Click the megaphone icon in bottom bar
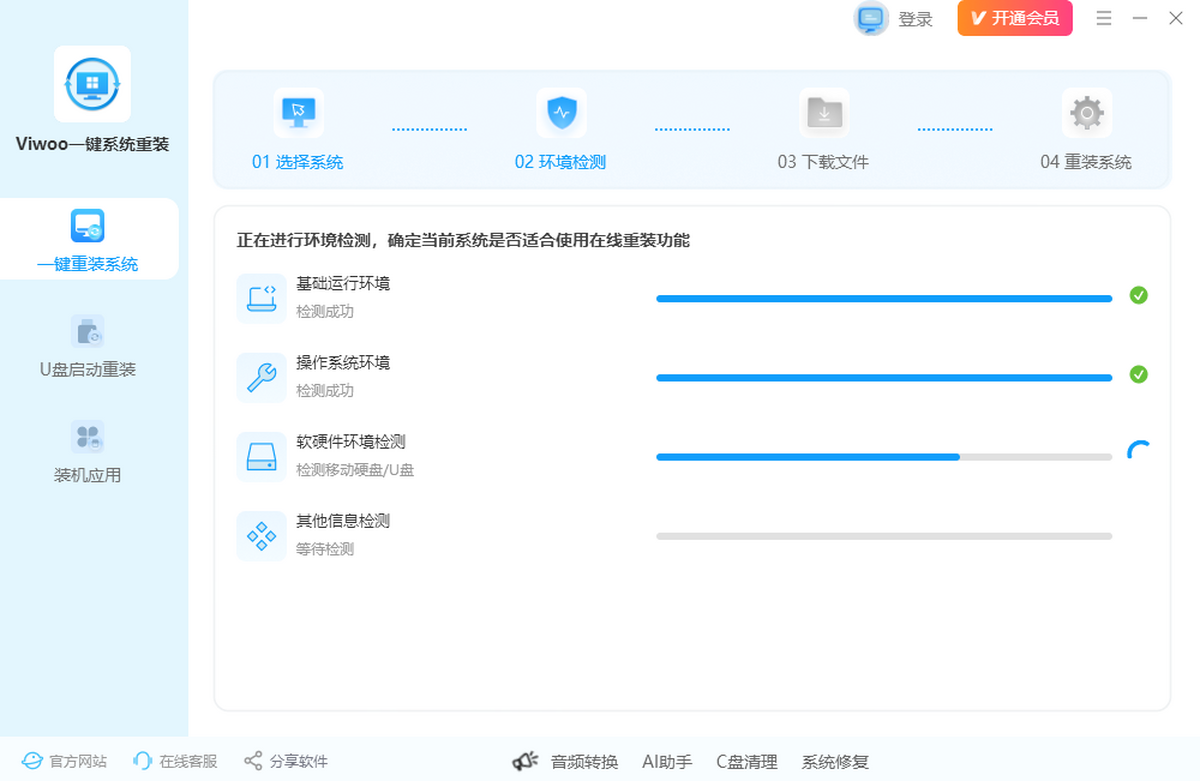This screenshot has width=1200, height=781. point(526,762)
